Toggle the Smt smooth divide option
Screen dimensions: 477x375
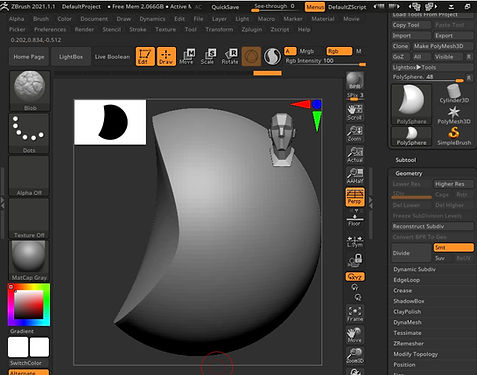click(454, 247)
